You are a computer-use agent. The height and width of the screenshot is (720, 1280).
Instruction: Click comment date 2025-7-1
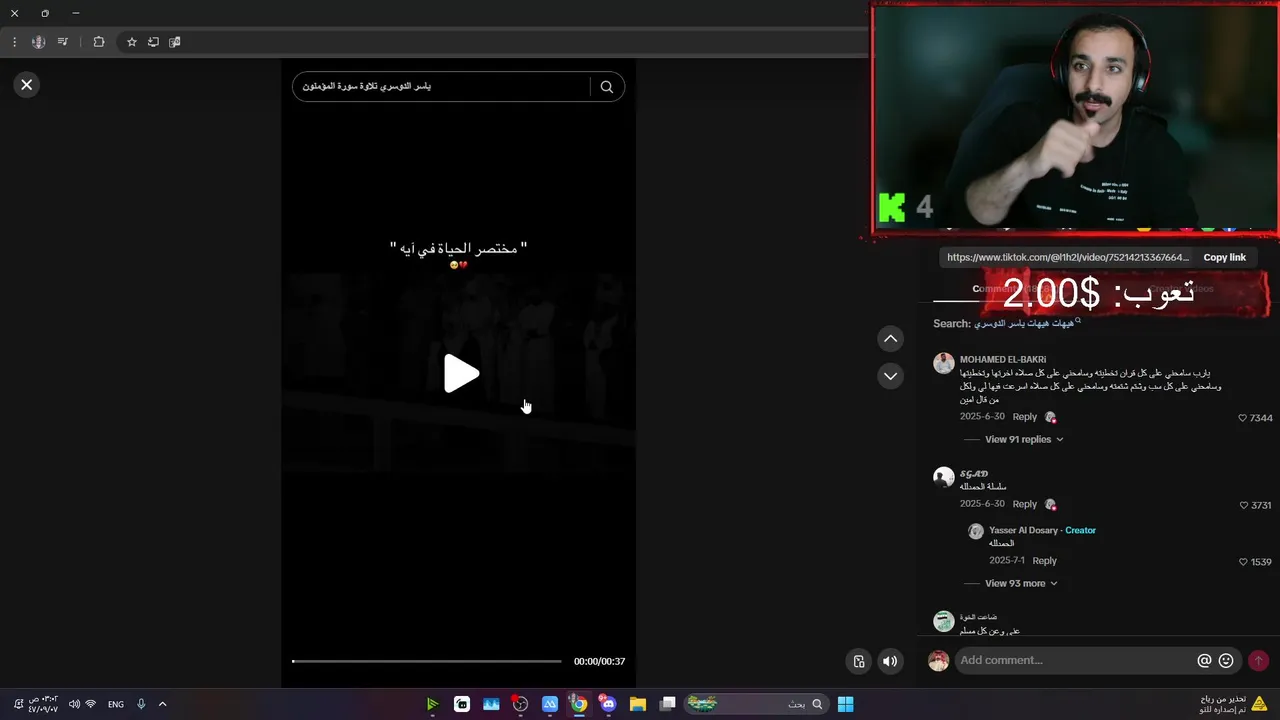point(1007,561)
